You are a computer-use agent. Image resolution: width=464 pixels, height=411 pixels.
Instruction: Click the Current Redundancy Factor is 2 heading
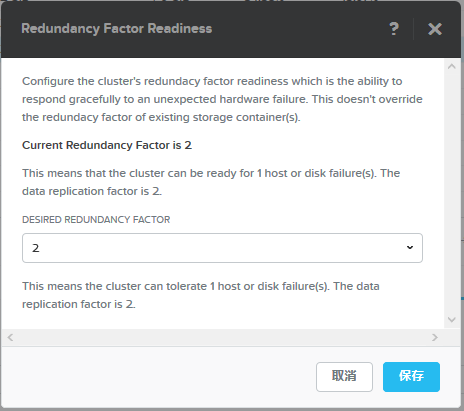tap(107, 145)
